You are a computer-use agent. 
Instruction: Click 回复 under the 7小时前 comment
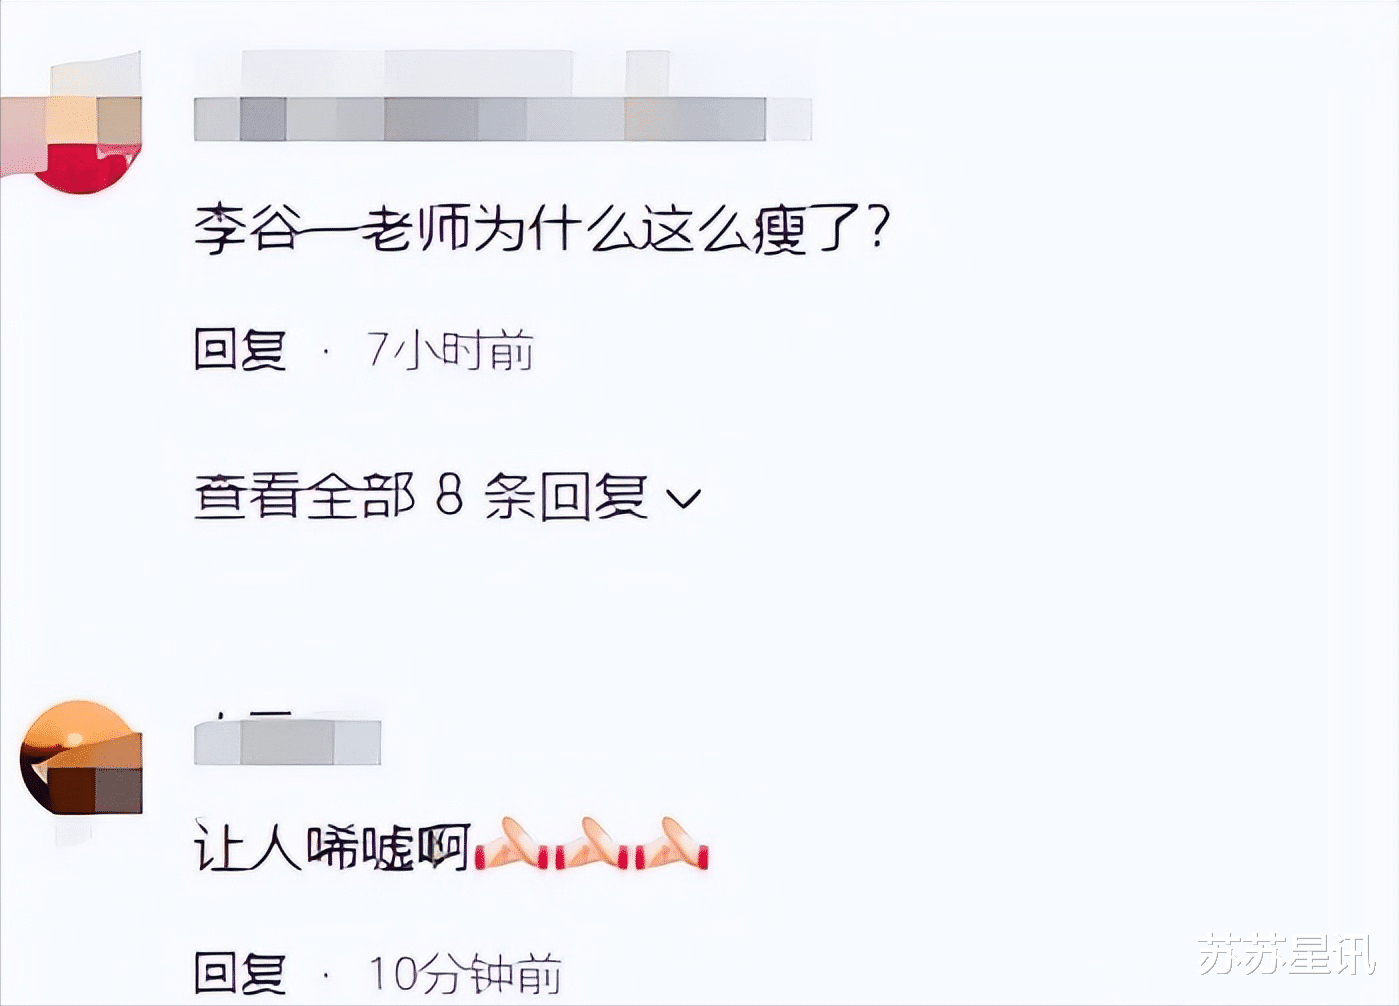pyautogui.click(x=240, y=350)
